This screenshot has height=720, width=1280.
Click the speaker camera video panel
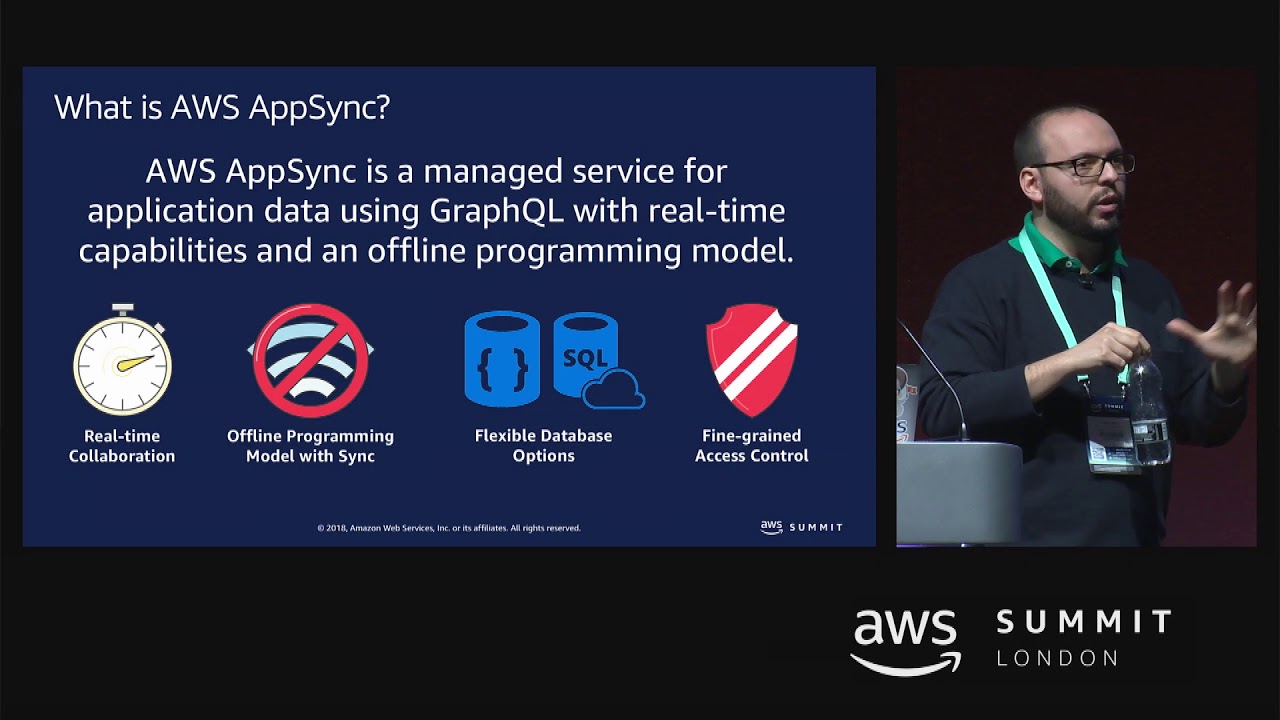[1076, 307]
